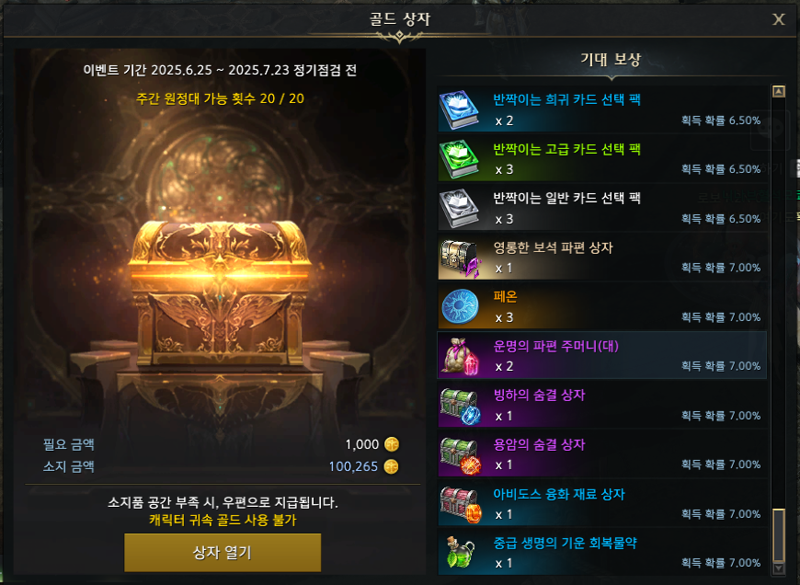Click the blue rare card pack icon
The width and height of the screenshot is (800, 585).
point(459,110)
